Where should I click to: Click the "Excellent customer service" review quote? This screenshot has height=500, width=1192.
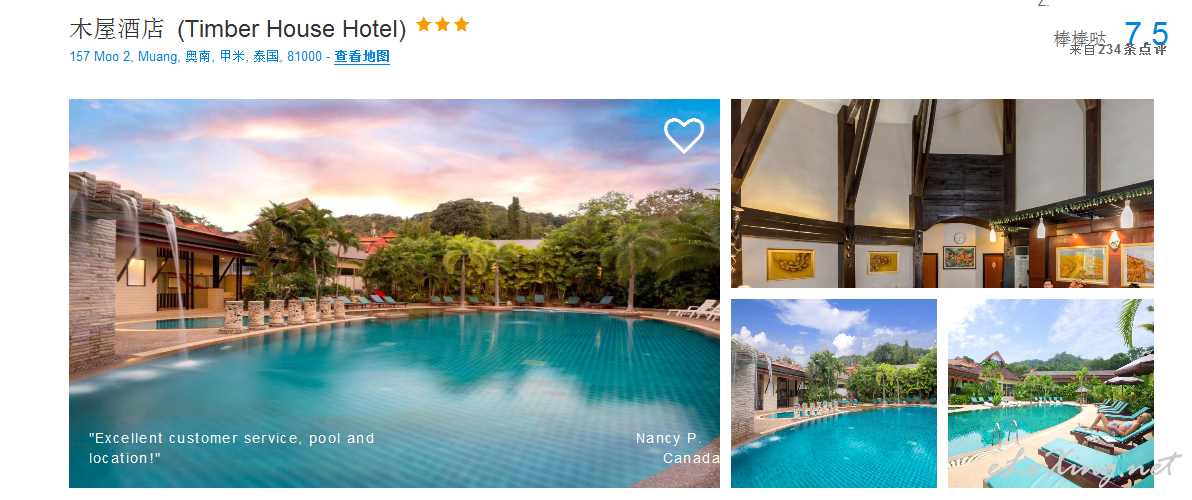(232, 448)
